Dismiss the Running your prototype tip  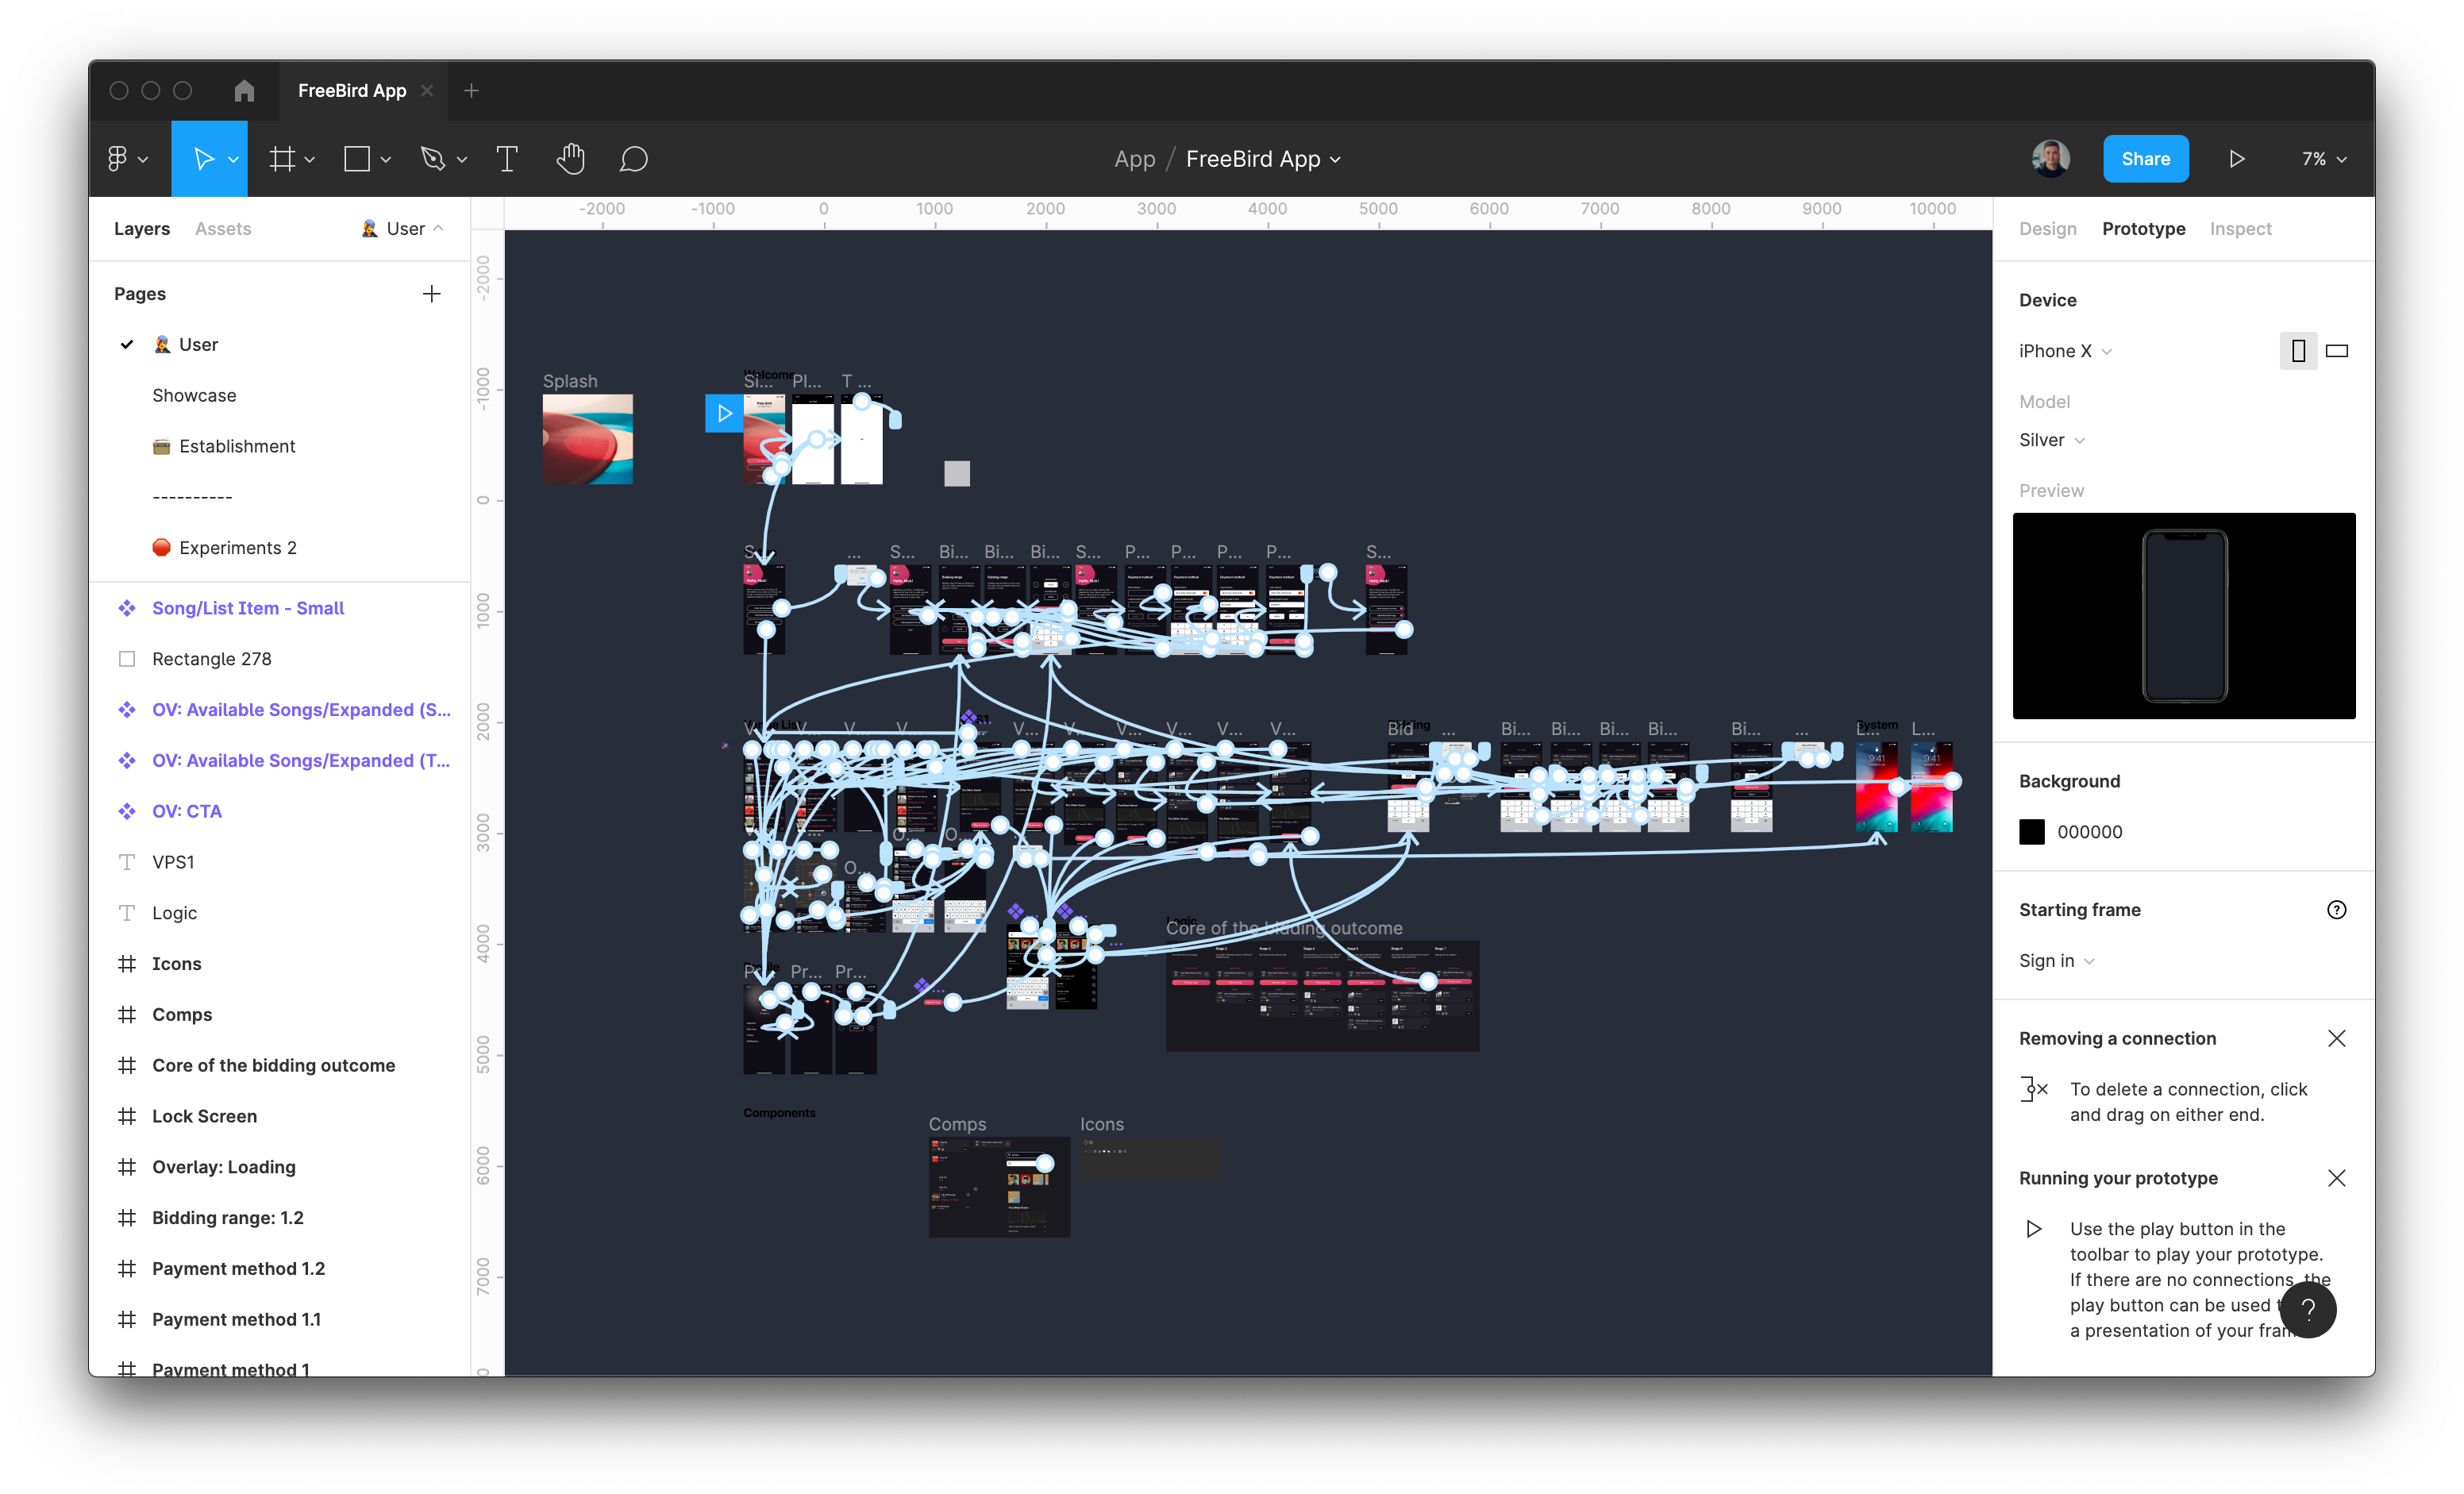pos(2336,1177)
